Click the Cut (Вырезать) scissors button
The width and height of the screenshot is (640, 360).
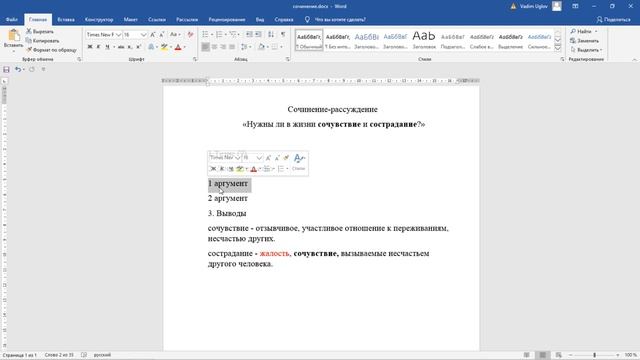(40, 31)
